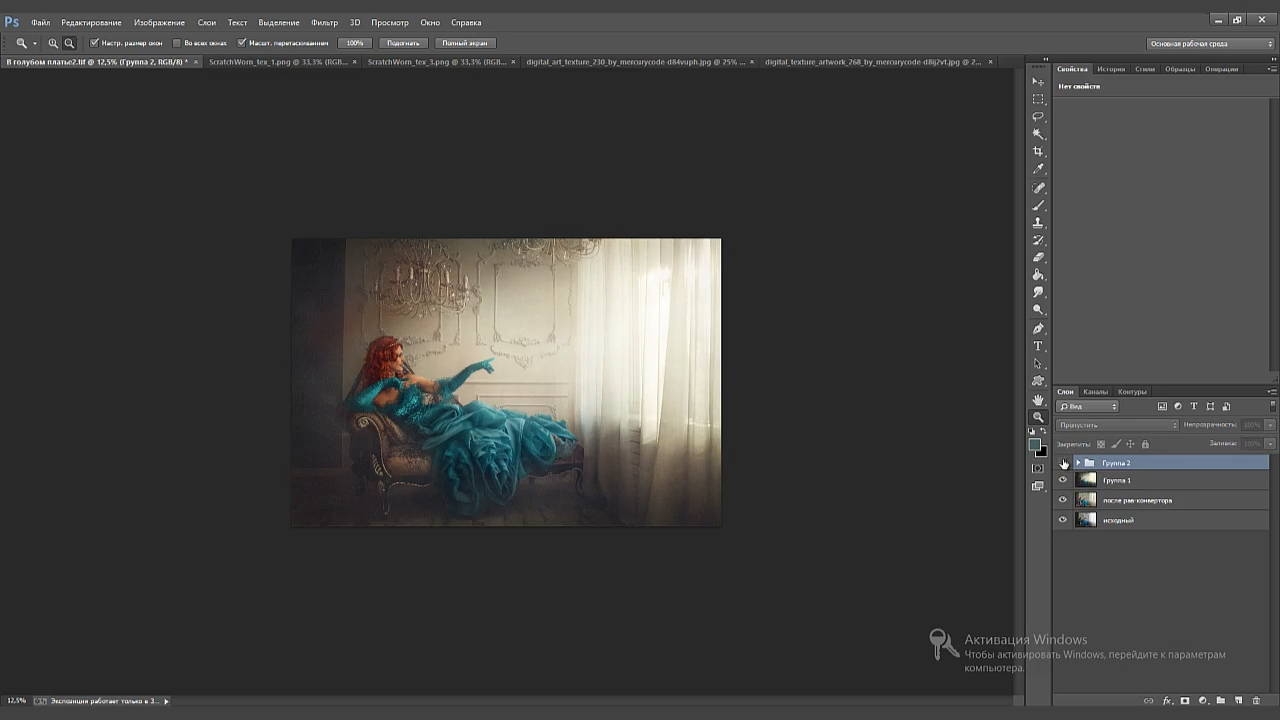Viewport: 1280px width, 720px height.
Task: Select the Smudge tool
Action: click(x=1038, y=292)
